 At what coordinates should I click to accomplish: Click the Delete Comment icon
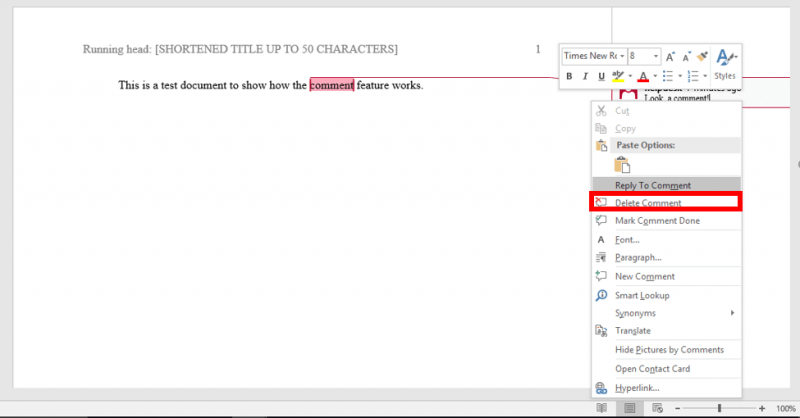point(601,203)
